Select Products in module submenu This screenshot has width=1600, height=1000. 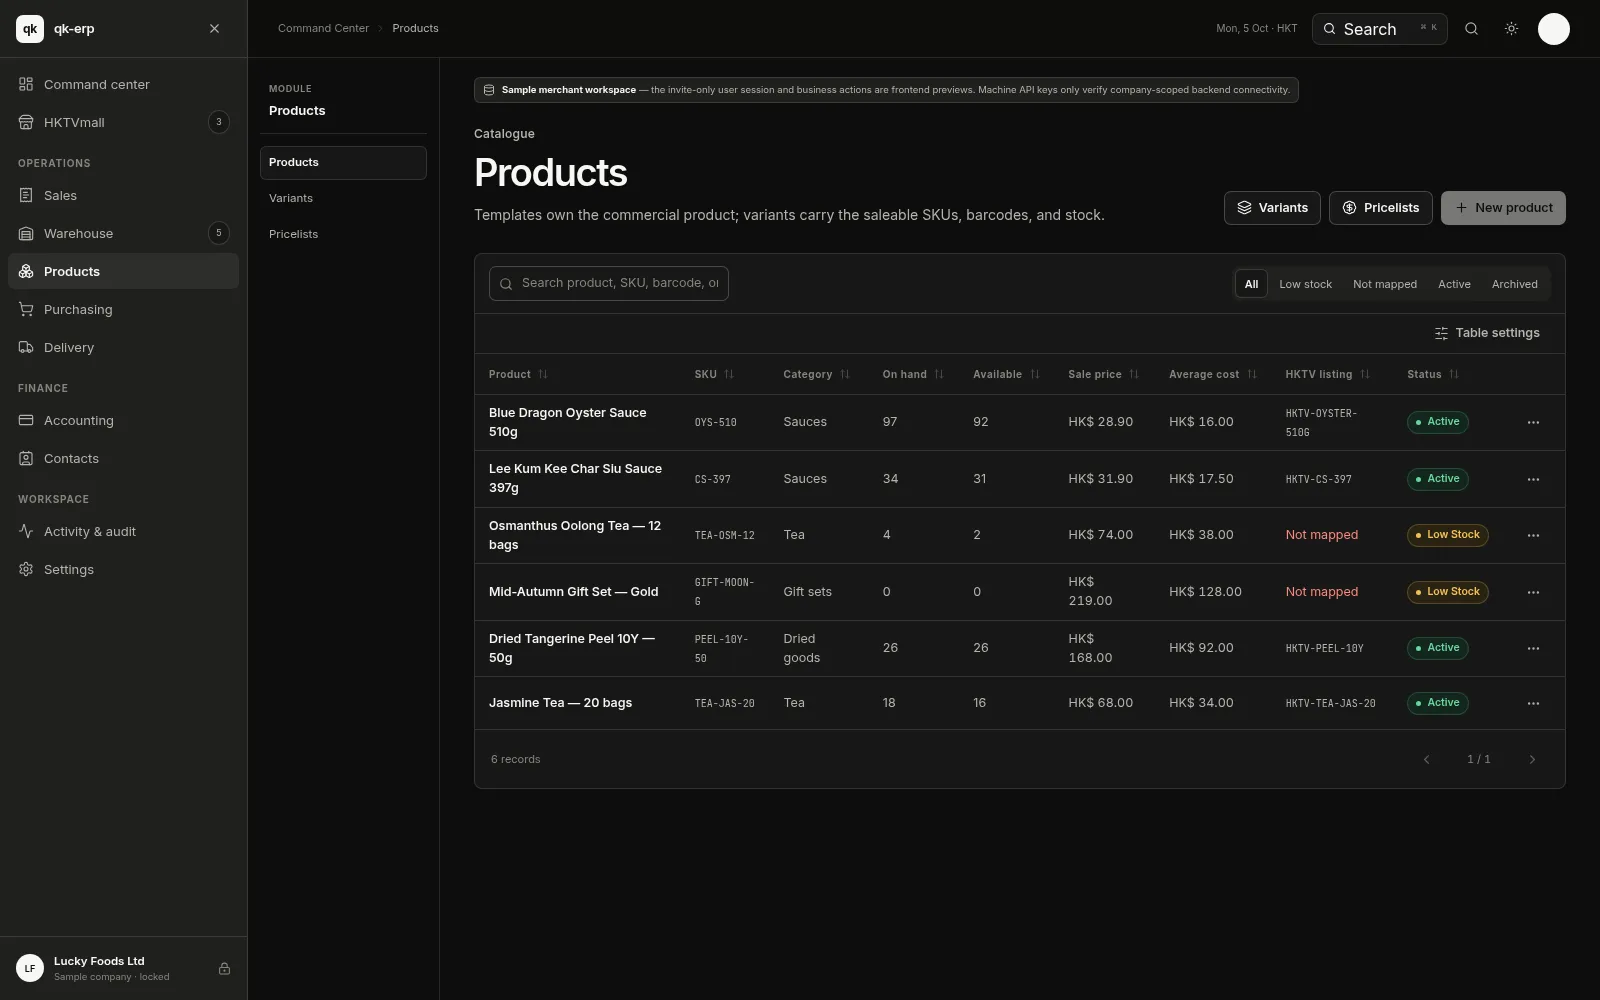(343, 163)
